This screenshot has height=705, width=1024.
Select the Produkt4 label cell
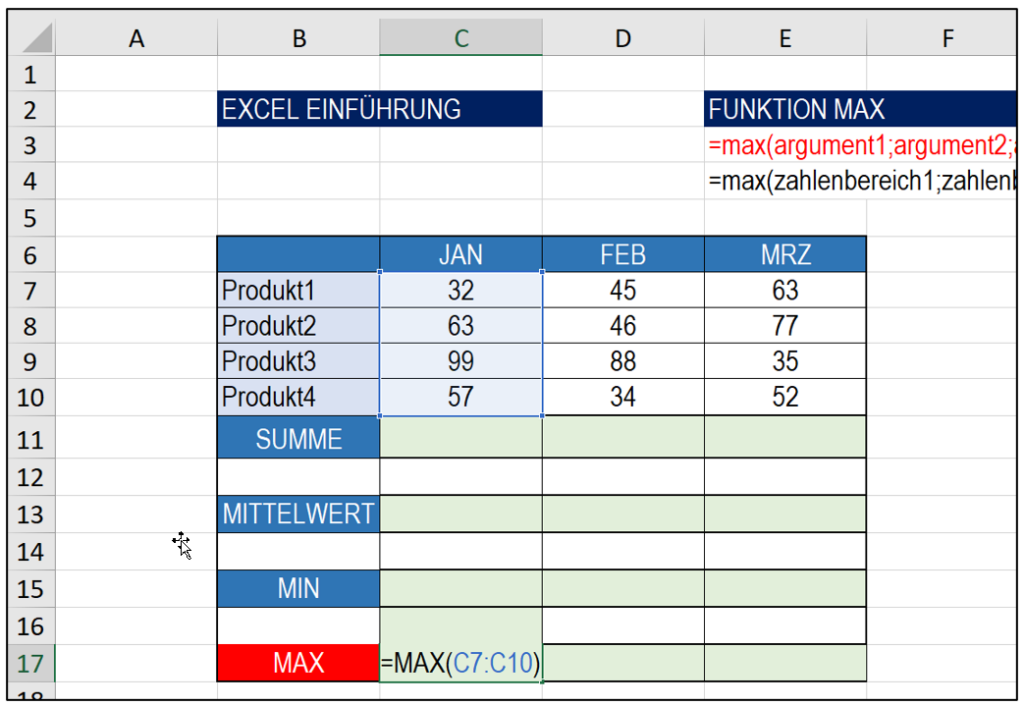pyautogui.click(x=298, y=397)
